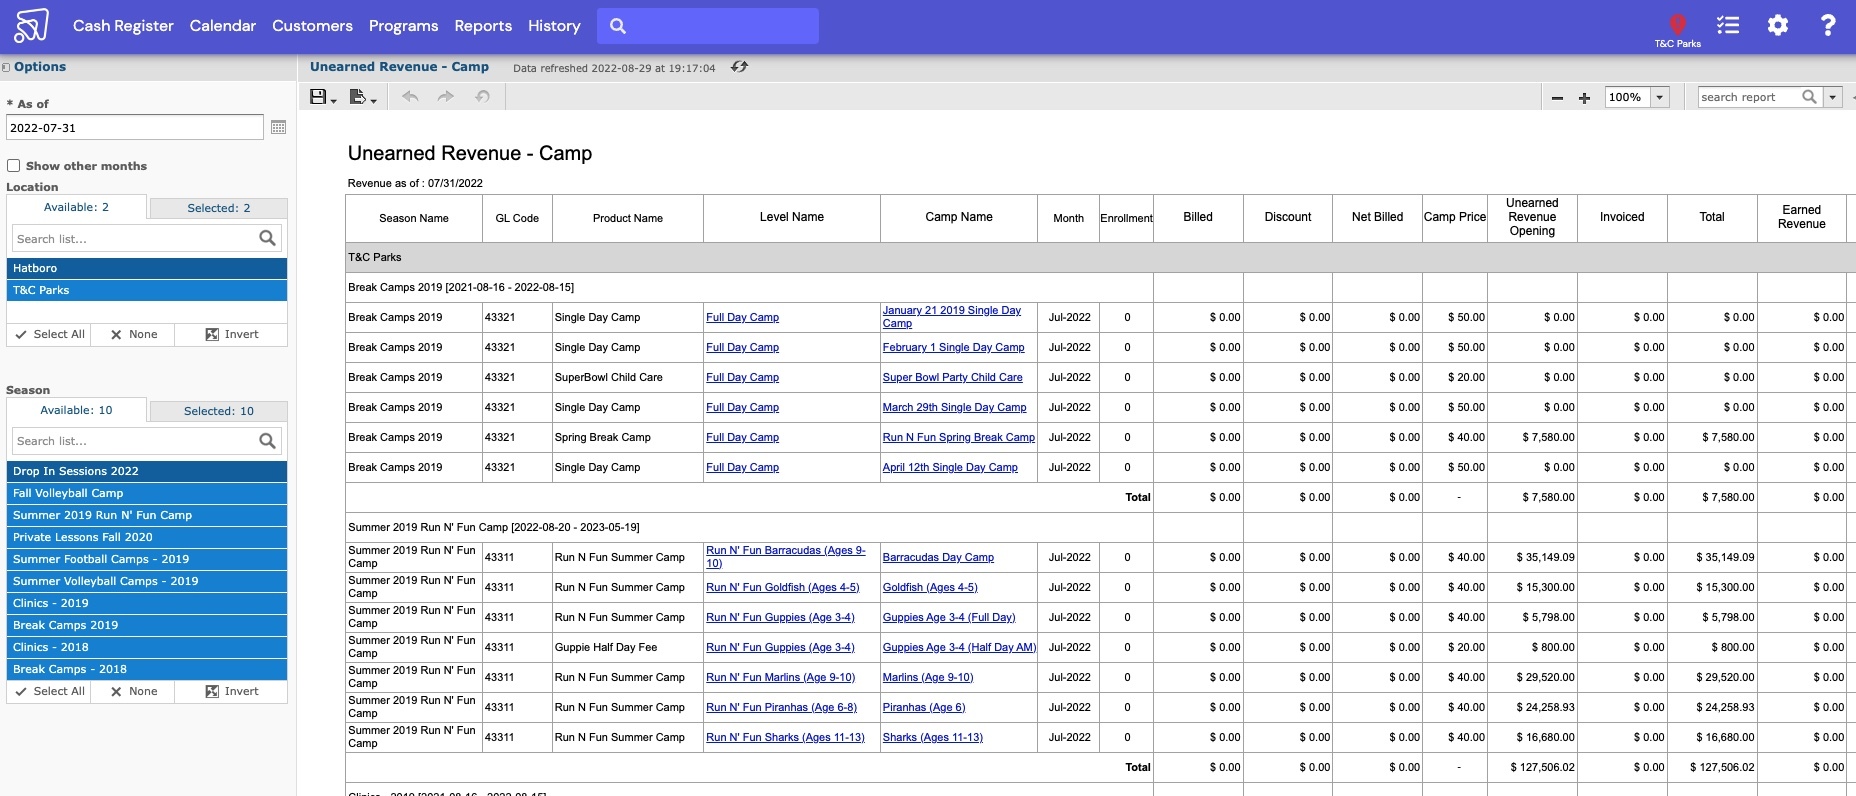Click Select All under Location
The image size is (1856, 796).
(49, 334)
